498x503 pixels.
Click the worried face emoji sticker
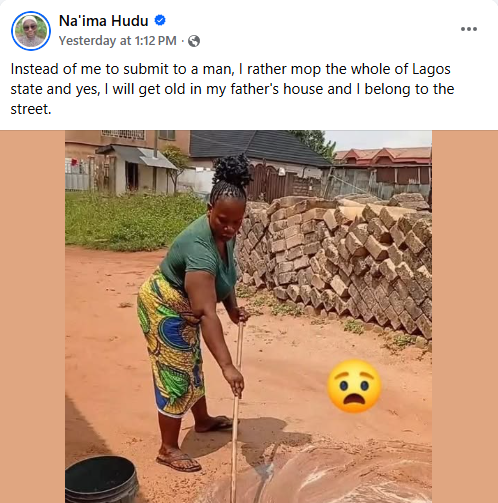[354, 386]
